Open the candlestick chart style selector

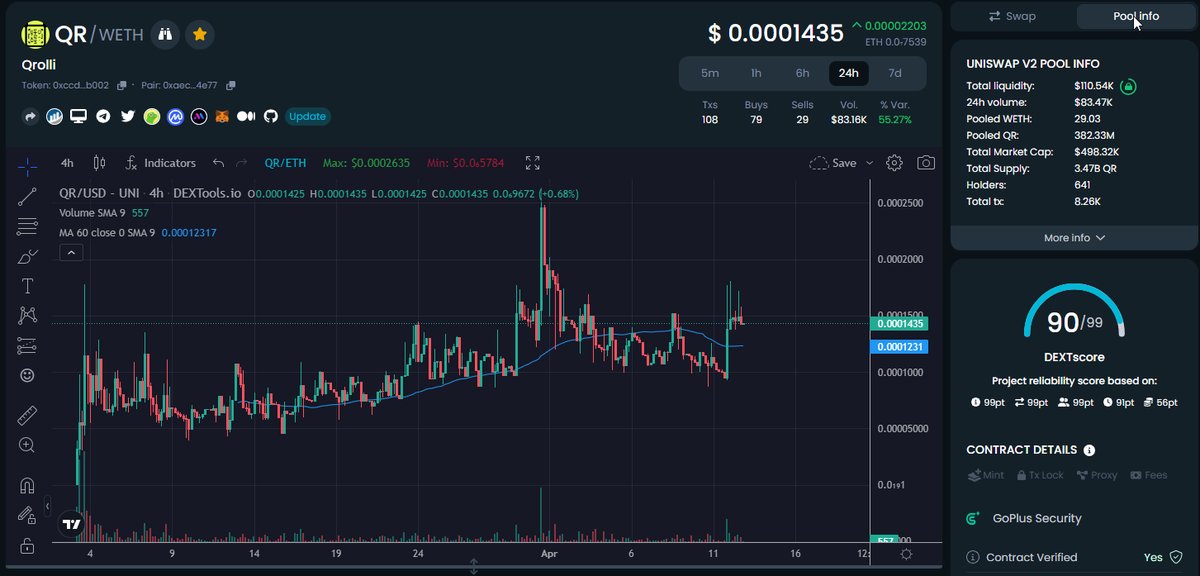(x=99, y=162)
